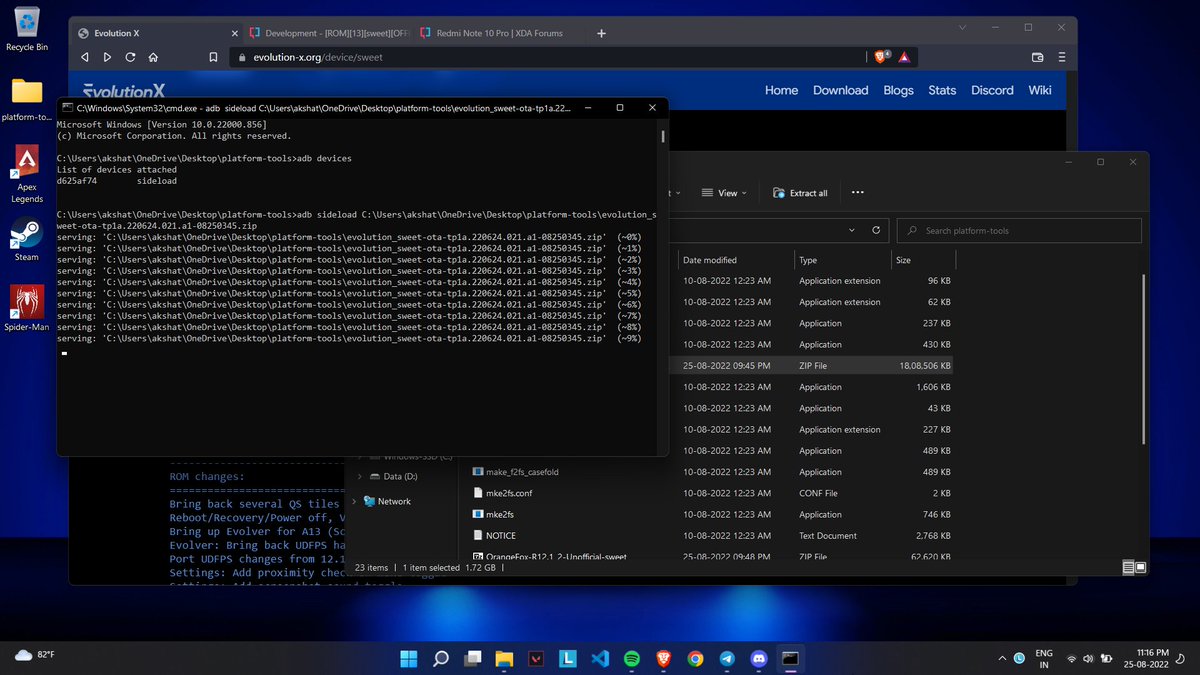Bookmark this page with the bookmark icon

coord(212,58)
